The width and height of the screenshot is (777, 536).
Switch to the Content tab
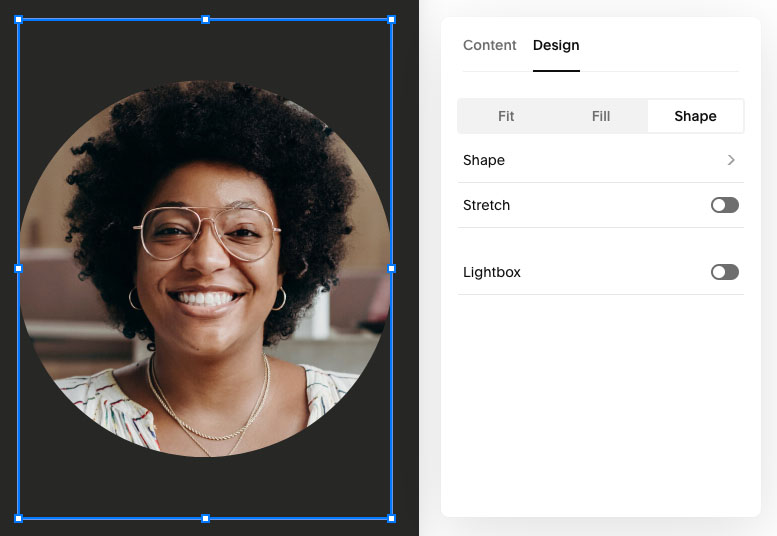point(490,45)
